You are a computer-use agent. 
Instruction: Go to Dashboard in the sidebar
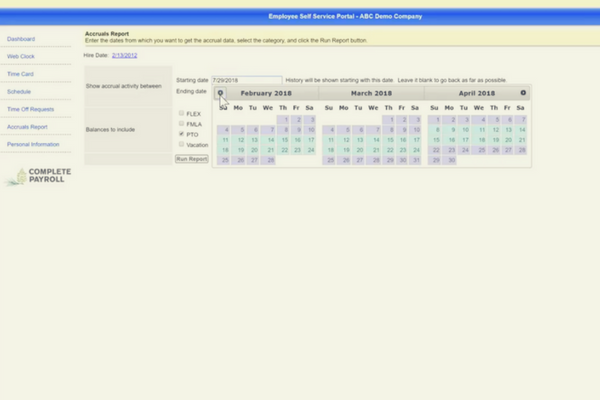21,39
